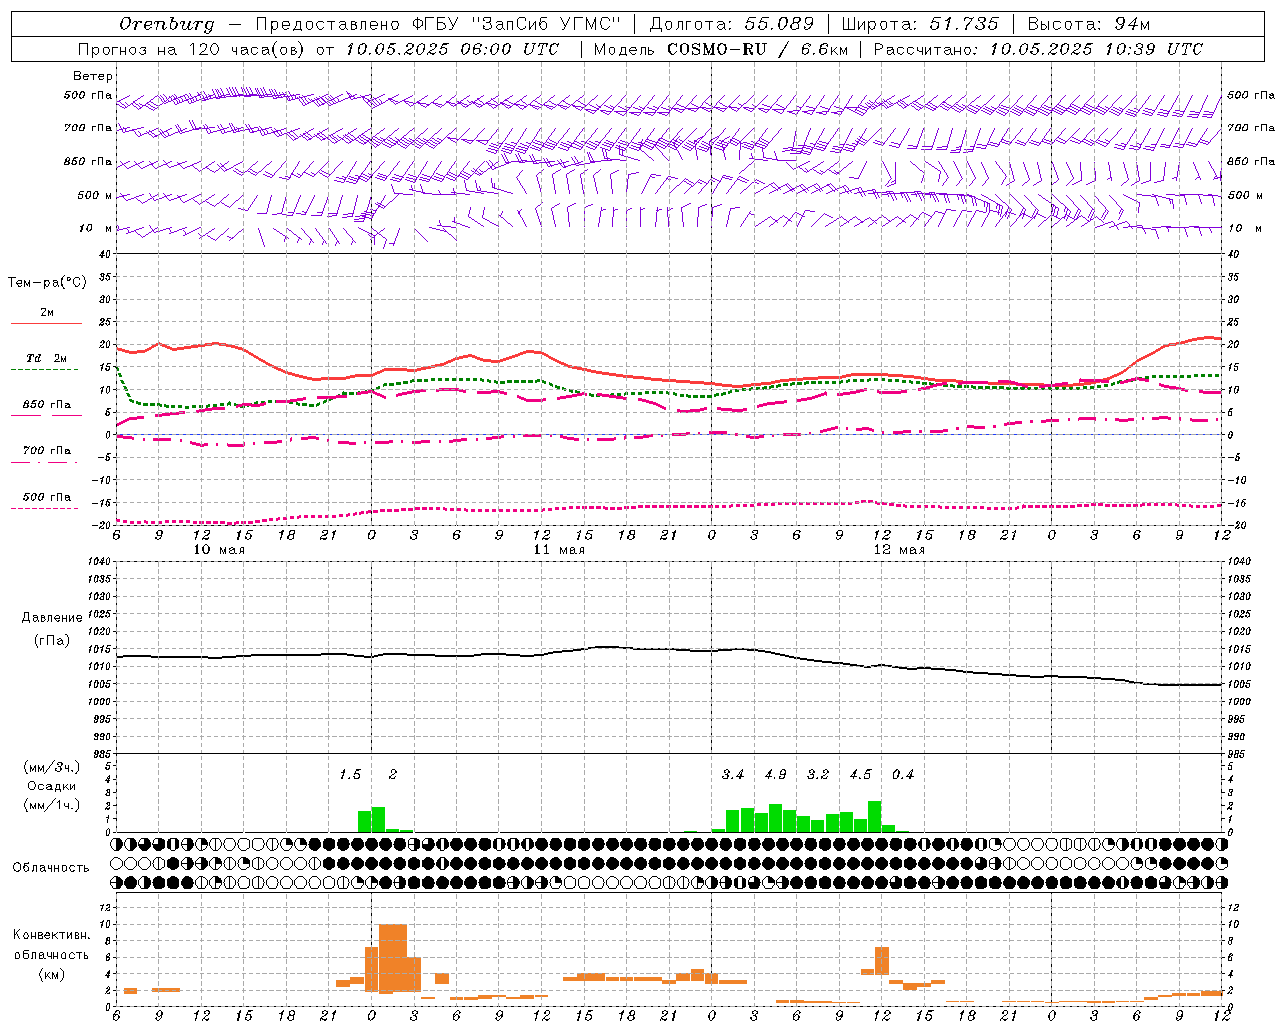This screenshot has height=1024, width=1280.
Task: Click the precipitation total value "4.9"
Action: click(775, 775)
